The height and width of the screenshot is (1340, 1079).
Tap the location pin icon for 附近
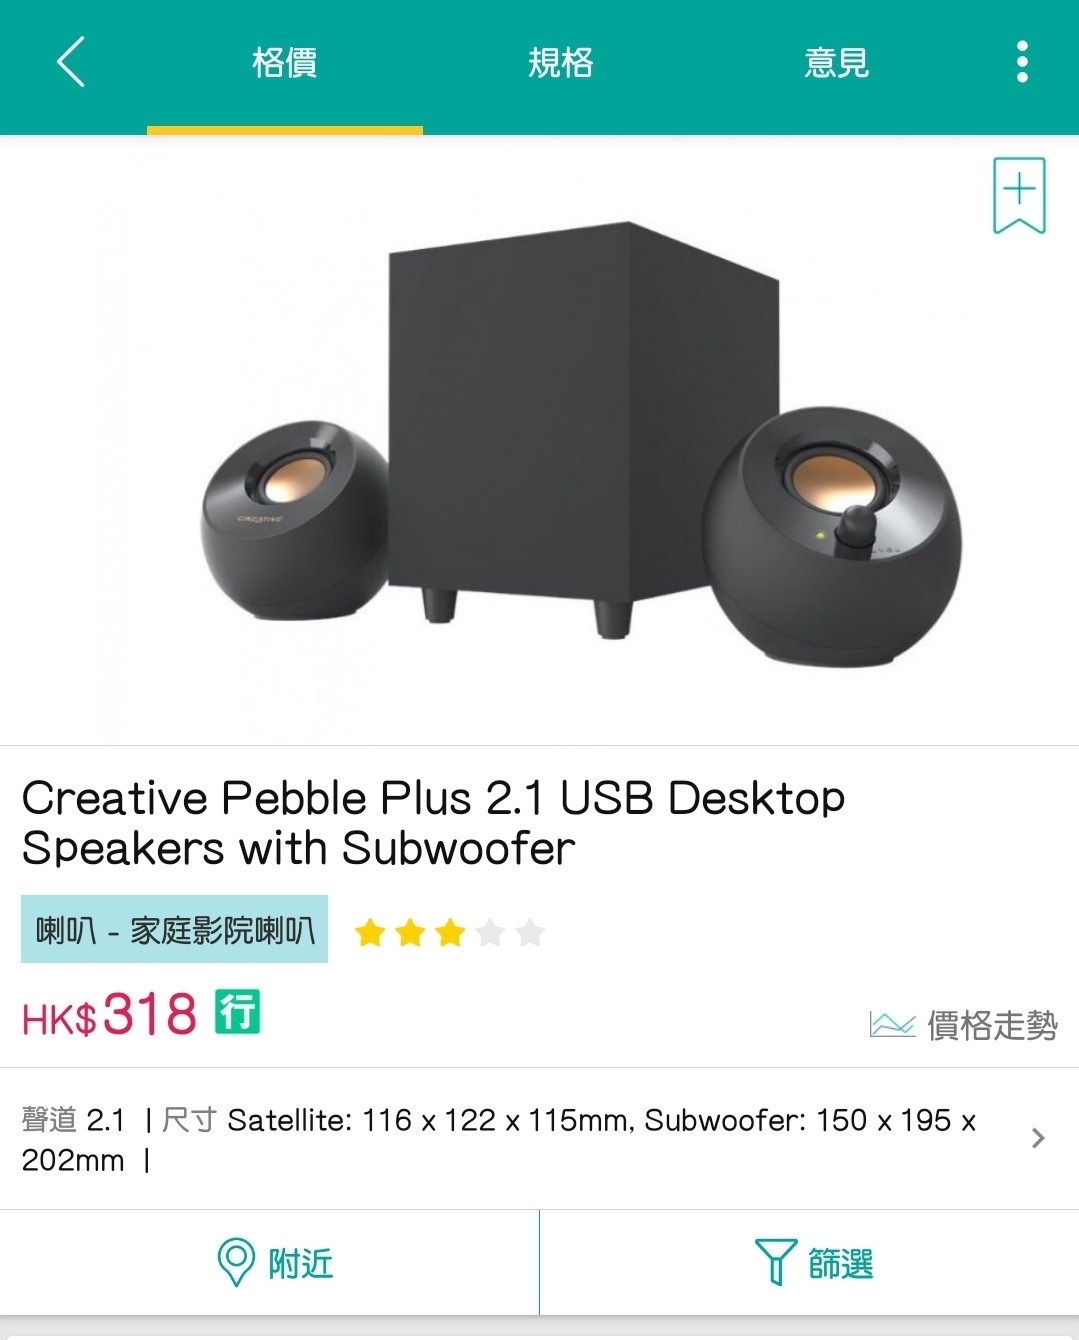coord(236,1263)
